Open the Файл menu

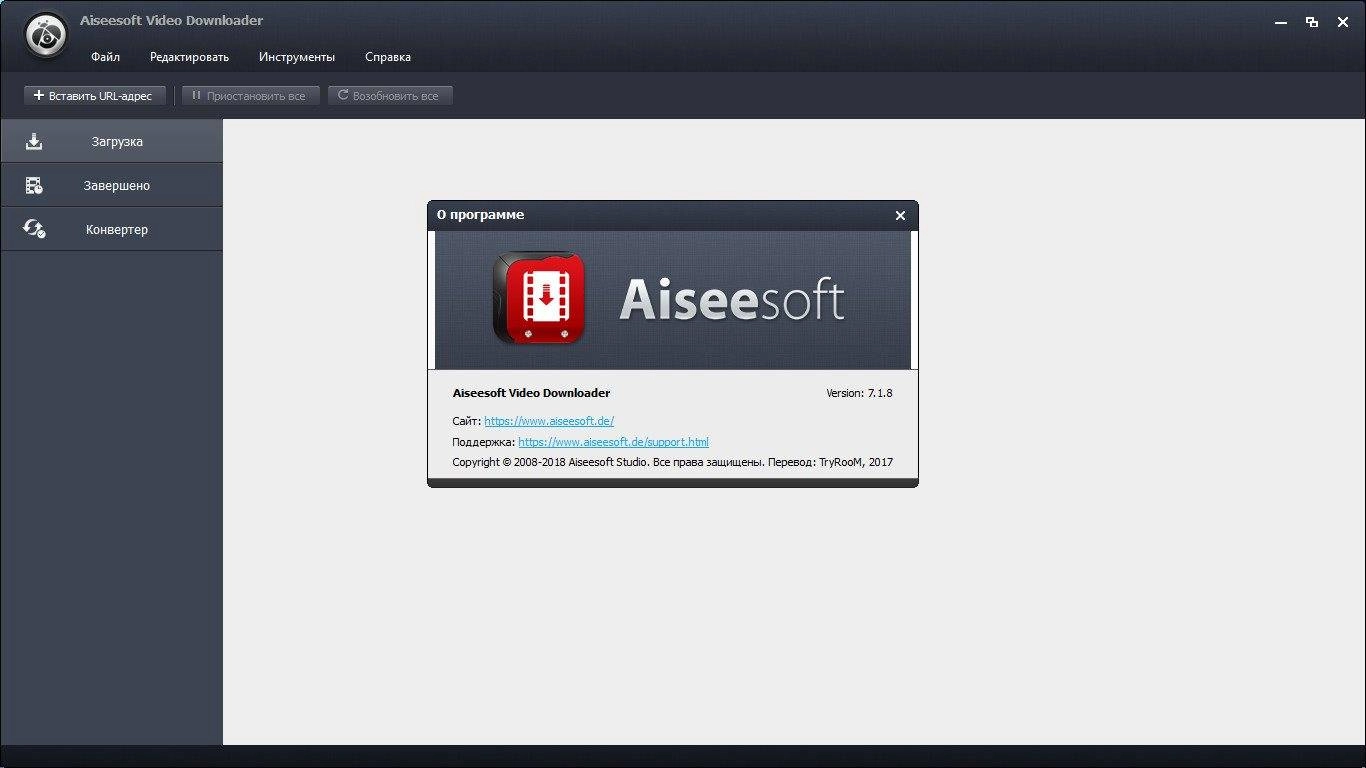(x=105, y=57)
